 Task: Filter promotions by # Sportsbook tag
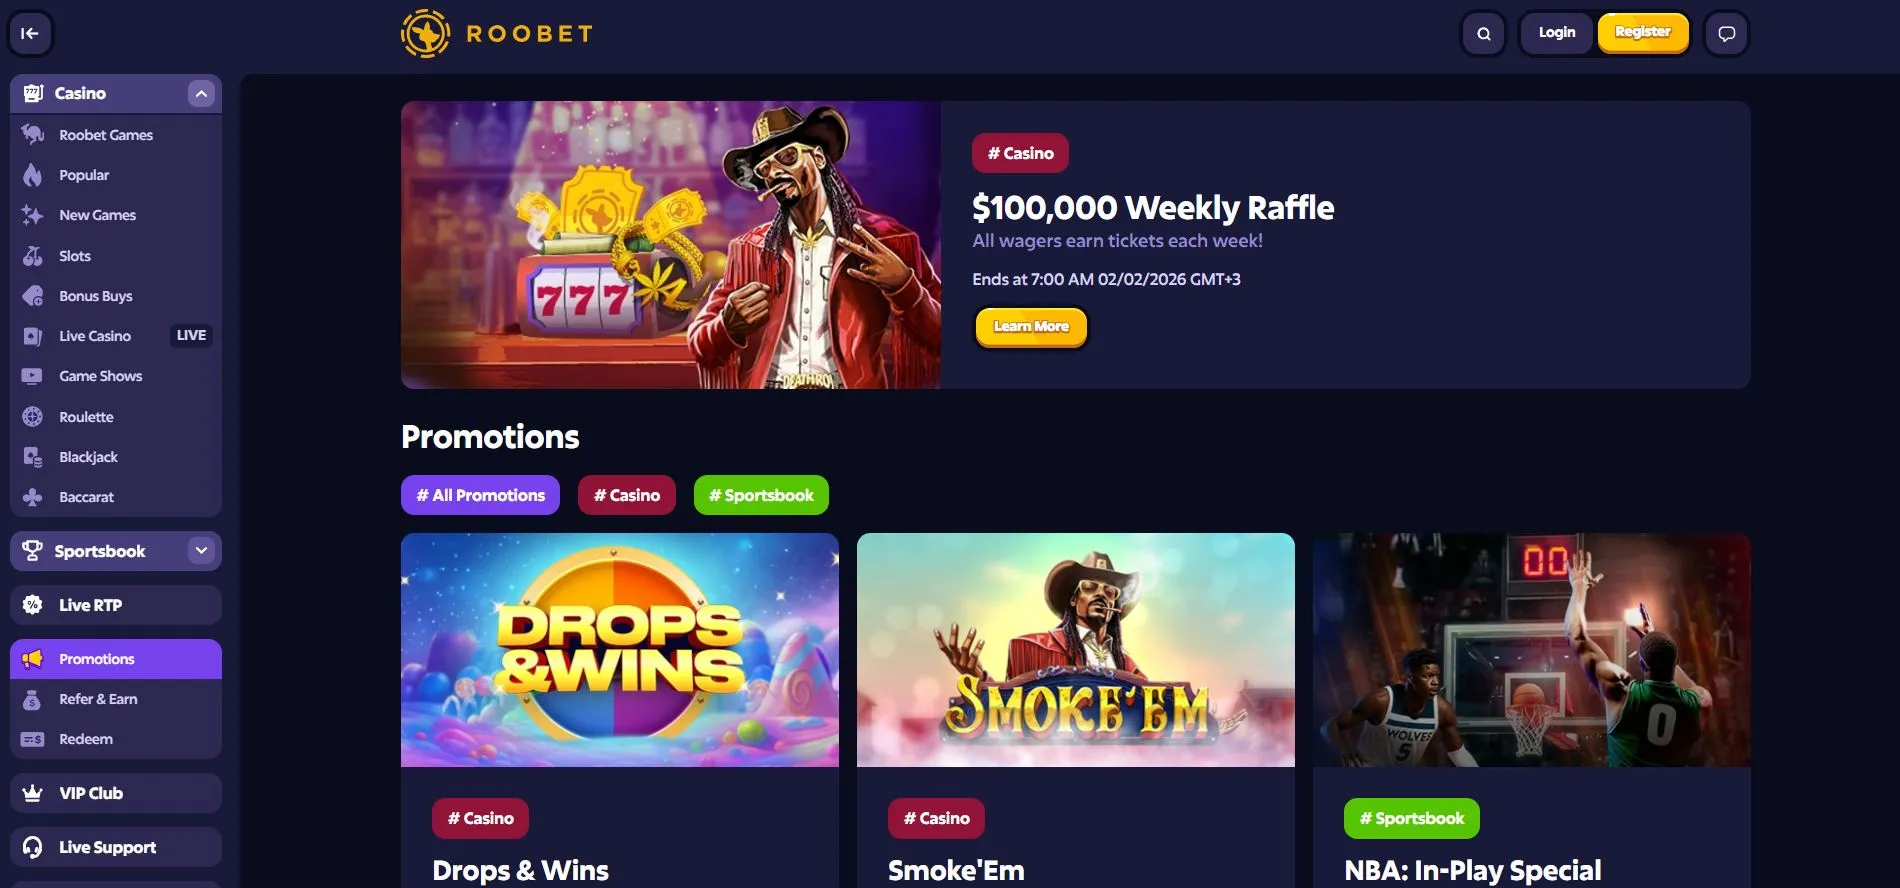tap(761, 495)
